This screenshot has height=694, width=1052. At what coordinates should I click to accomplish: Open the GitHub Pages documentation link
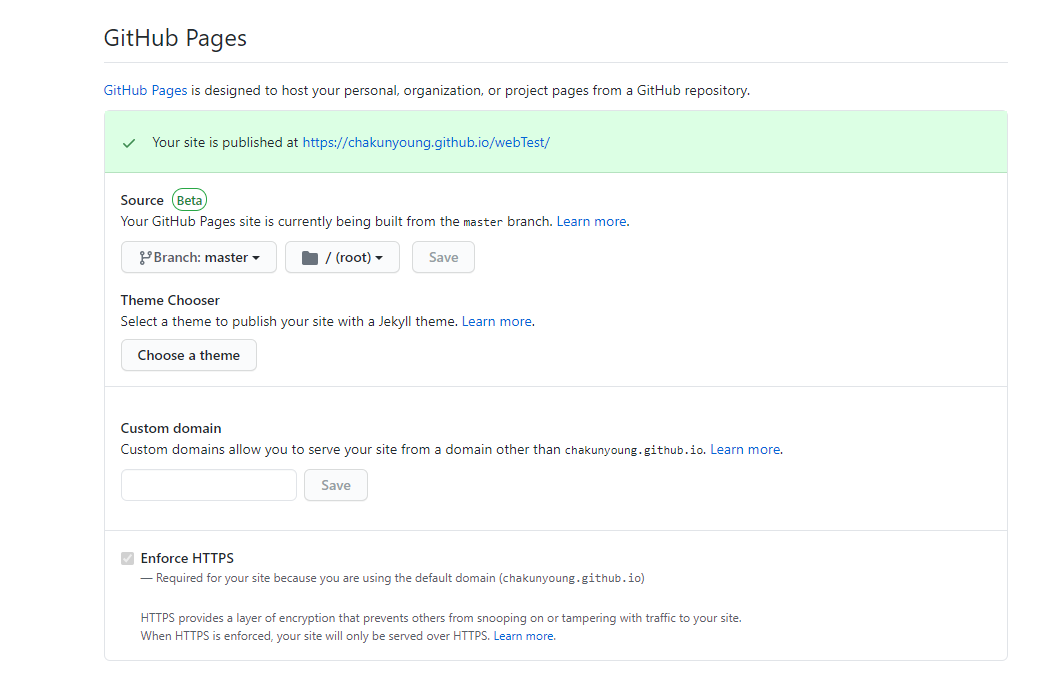(x=145, y=91)
